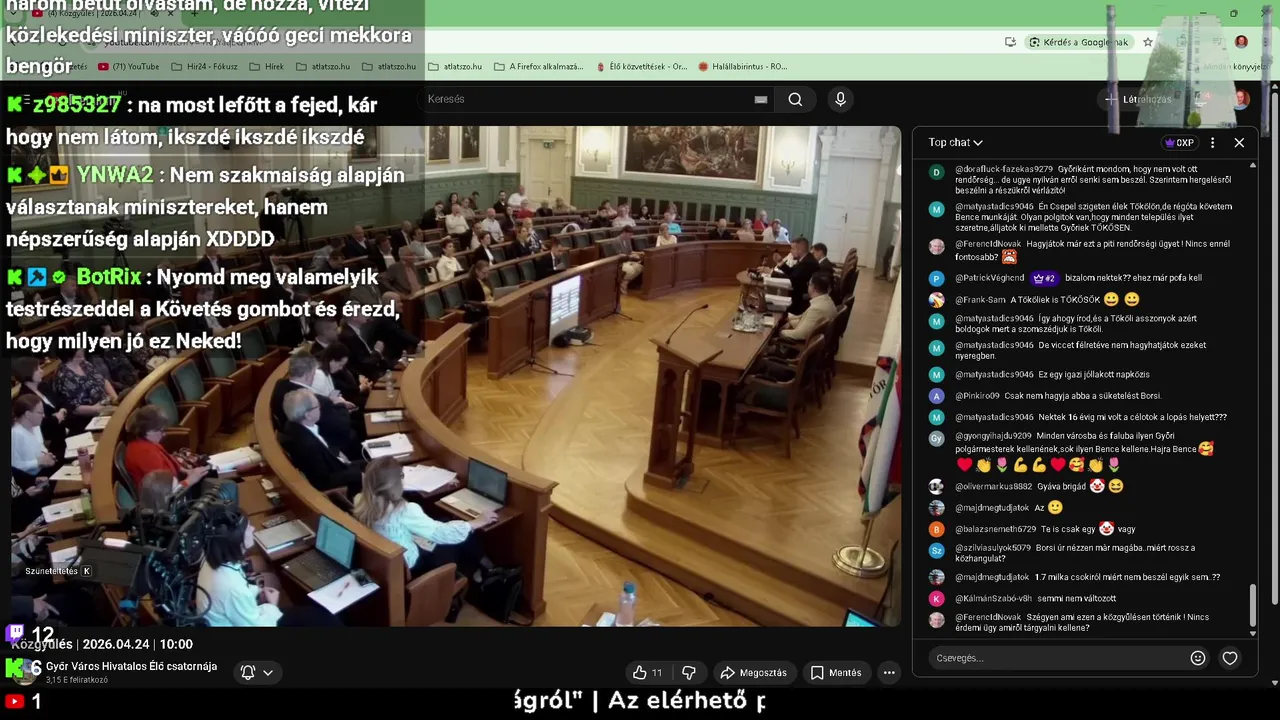Open the Hírek bookmark folder

click(266, 67)
